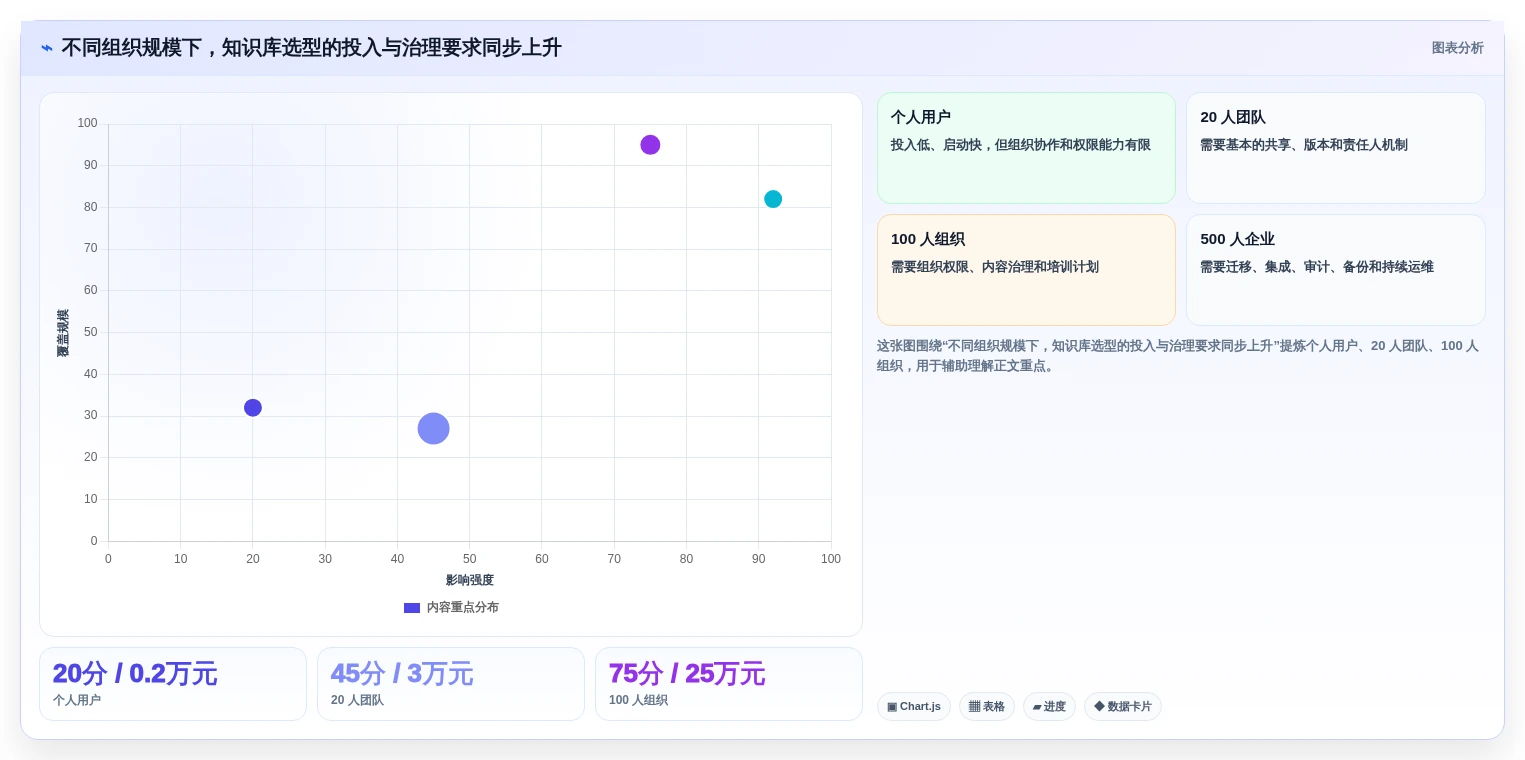
Task: Select the large light blue bubble at x=45
Action: [433, 428]
